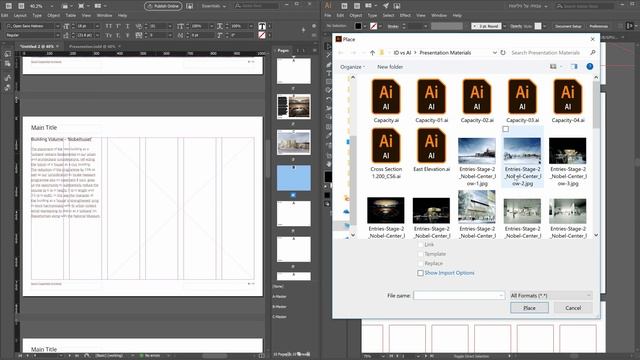
Task: Click the All Caps TT icon in InDesign
Action: pyautogui.click(x=109, y=26)
